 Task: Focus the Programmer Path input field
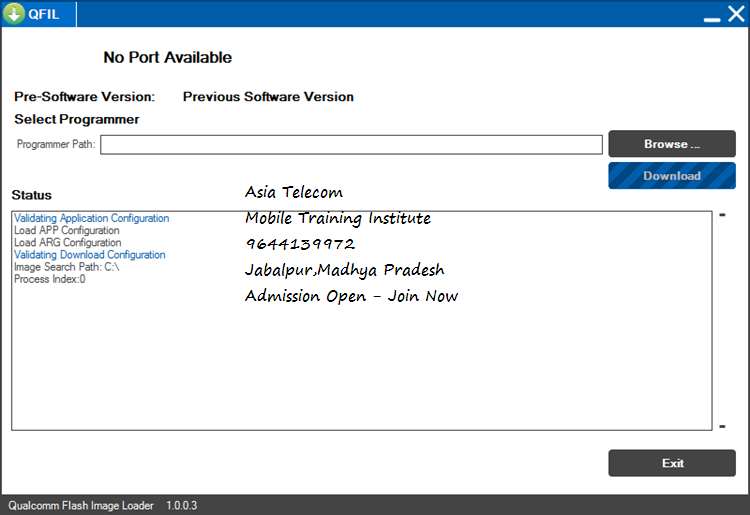pyautogui.click(x=351, y=144)
